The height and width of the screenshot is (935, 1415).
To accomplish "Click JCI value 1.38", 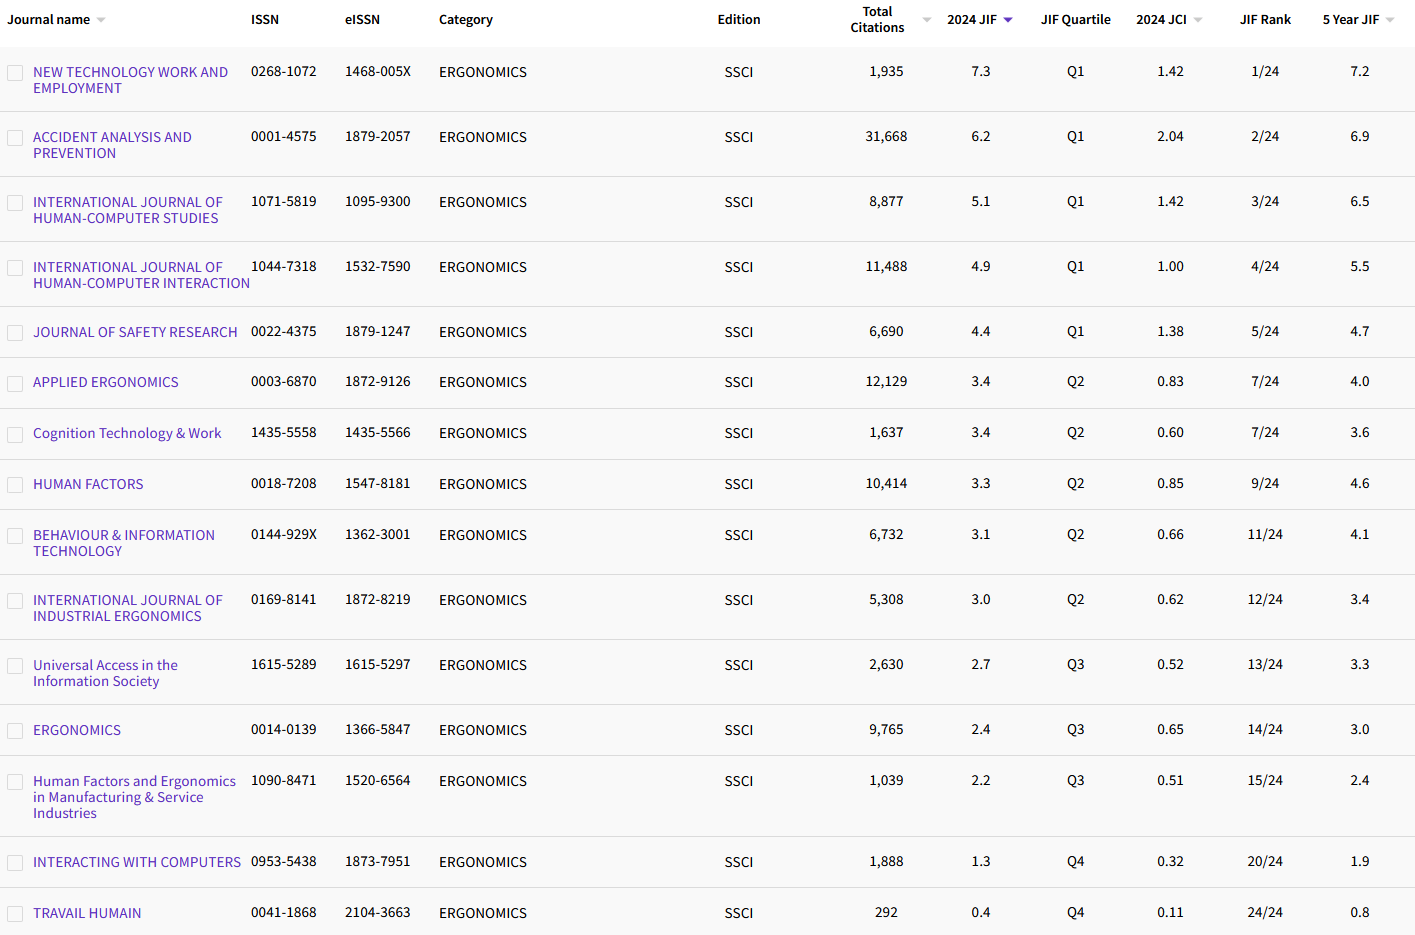I will [x=1170, y=331].
